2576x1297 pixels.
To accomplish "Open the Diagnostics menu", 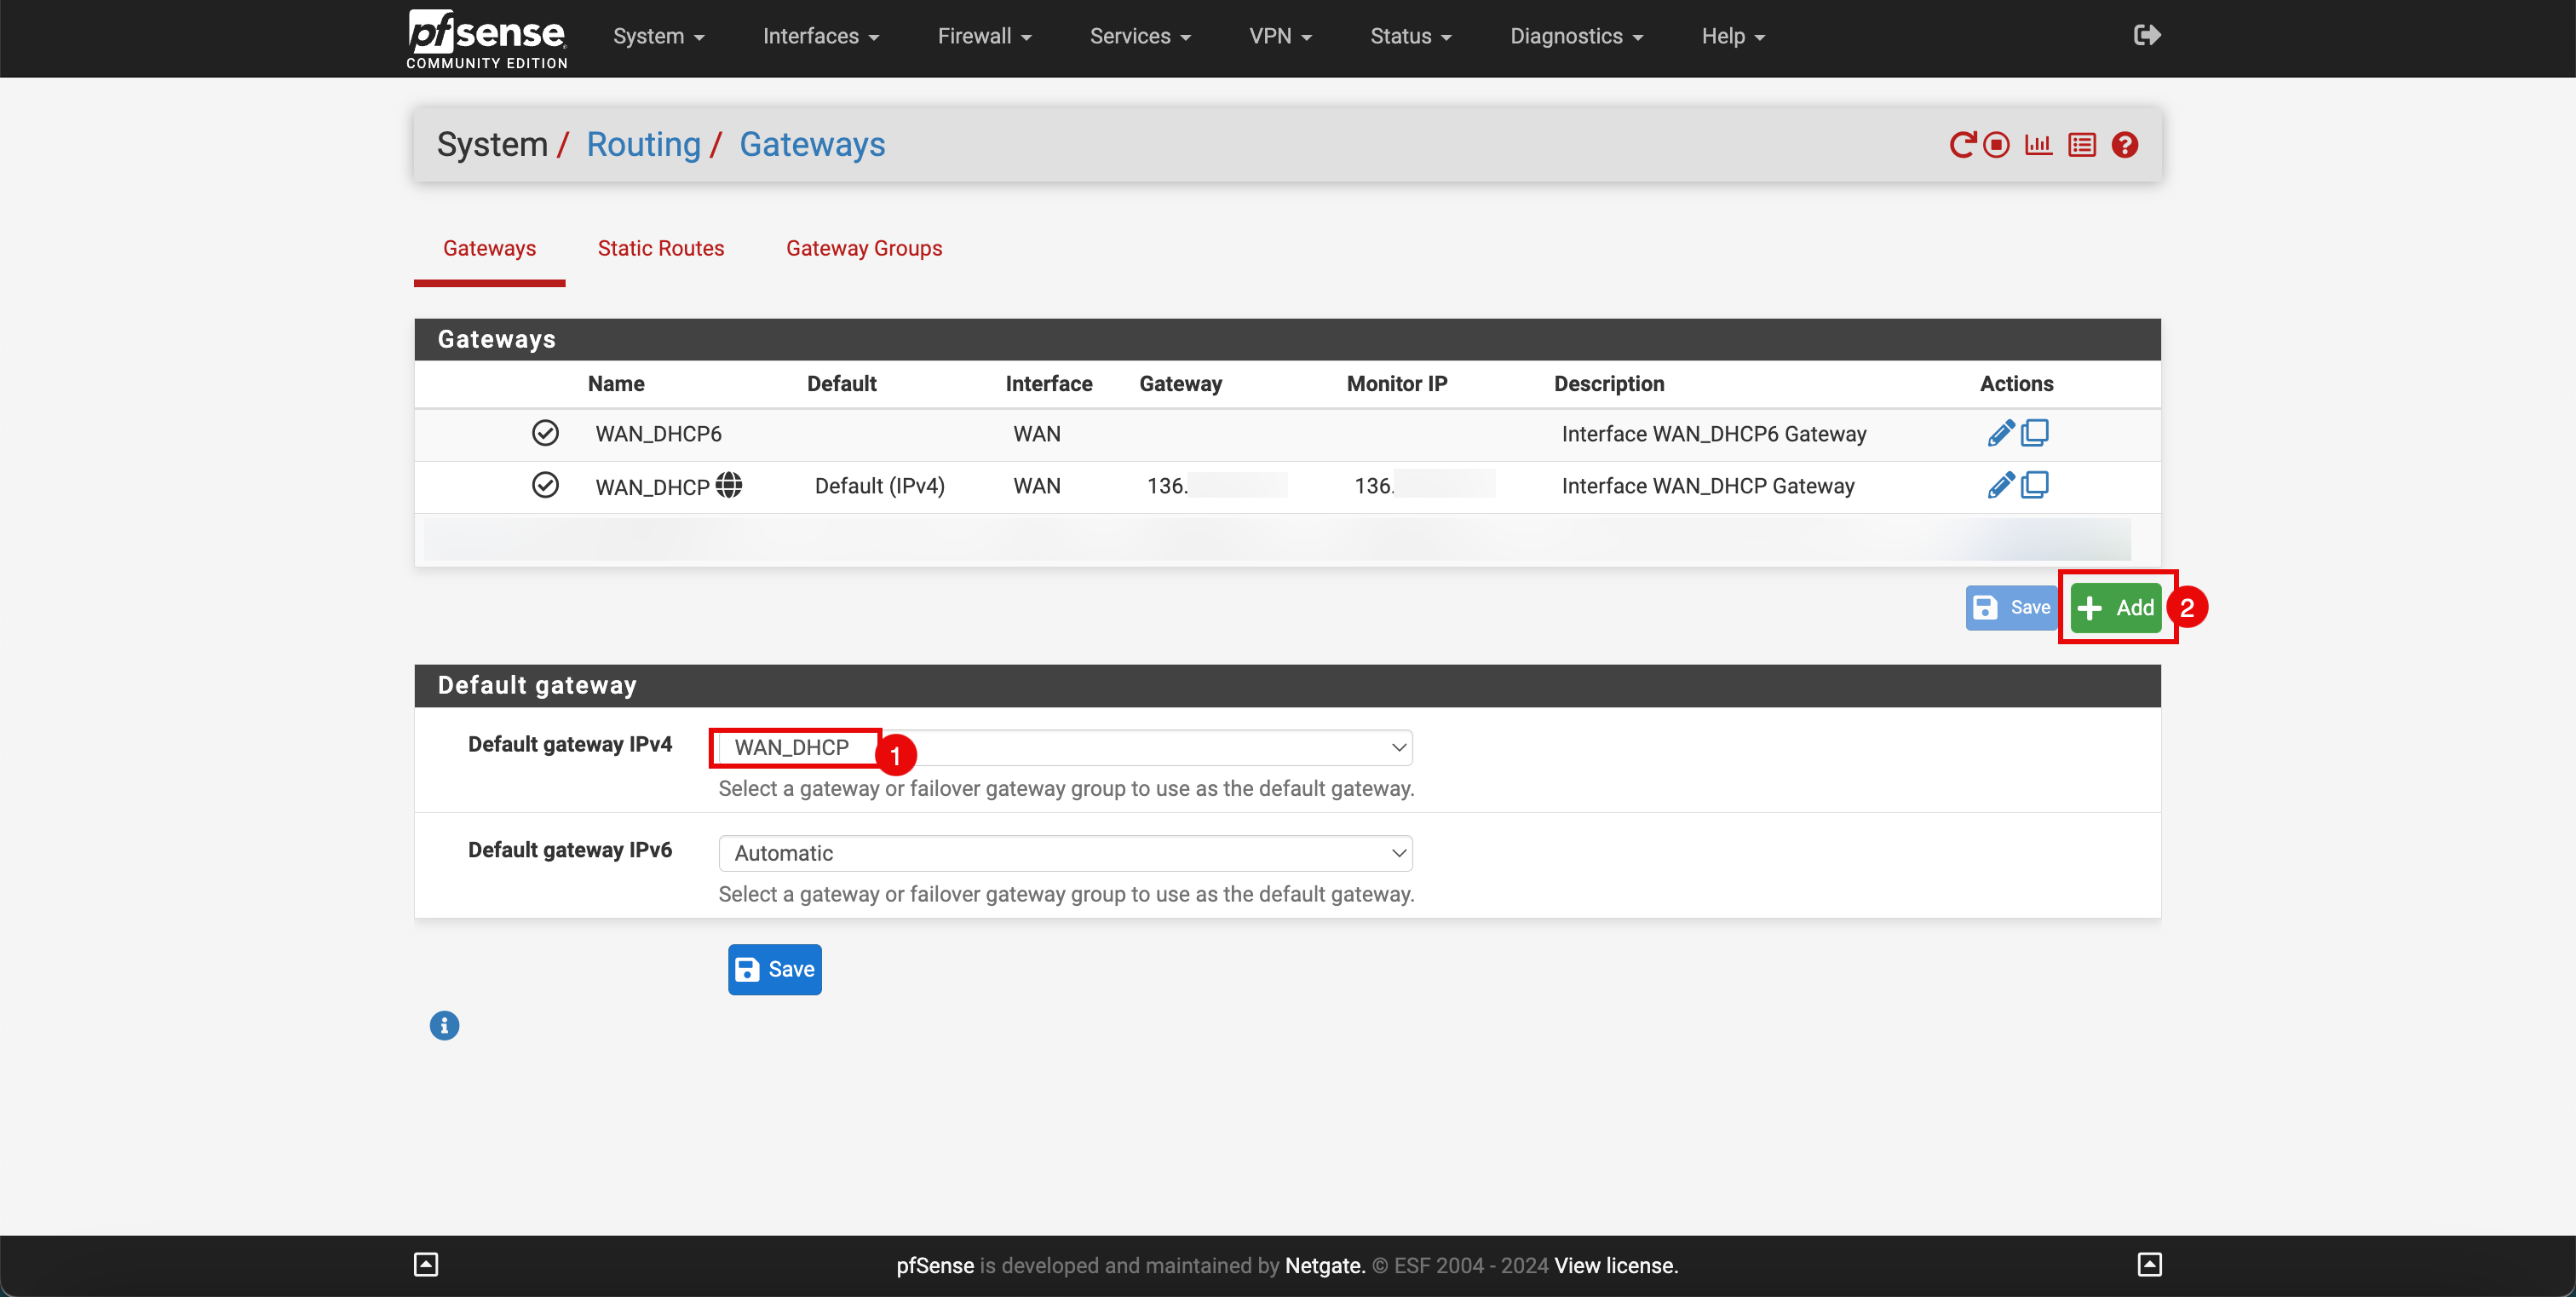I will [1576, 37].
